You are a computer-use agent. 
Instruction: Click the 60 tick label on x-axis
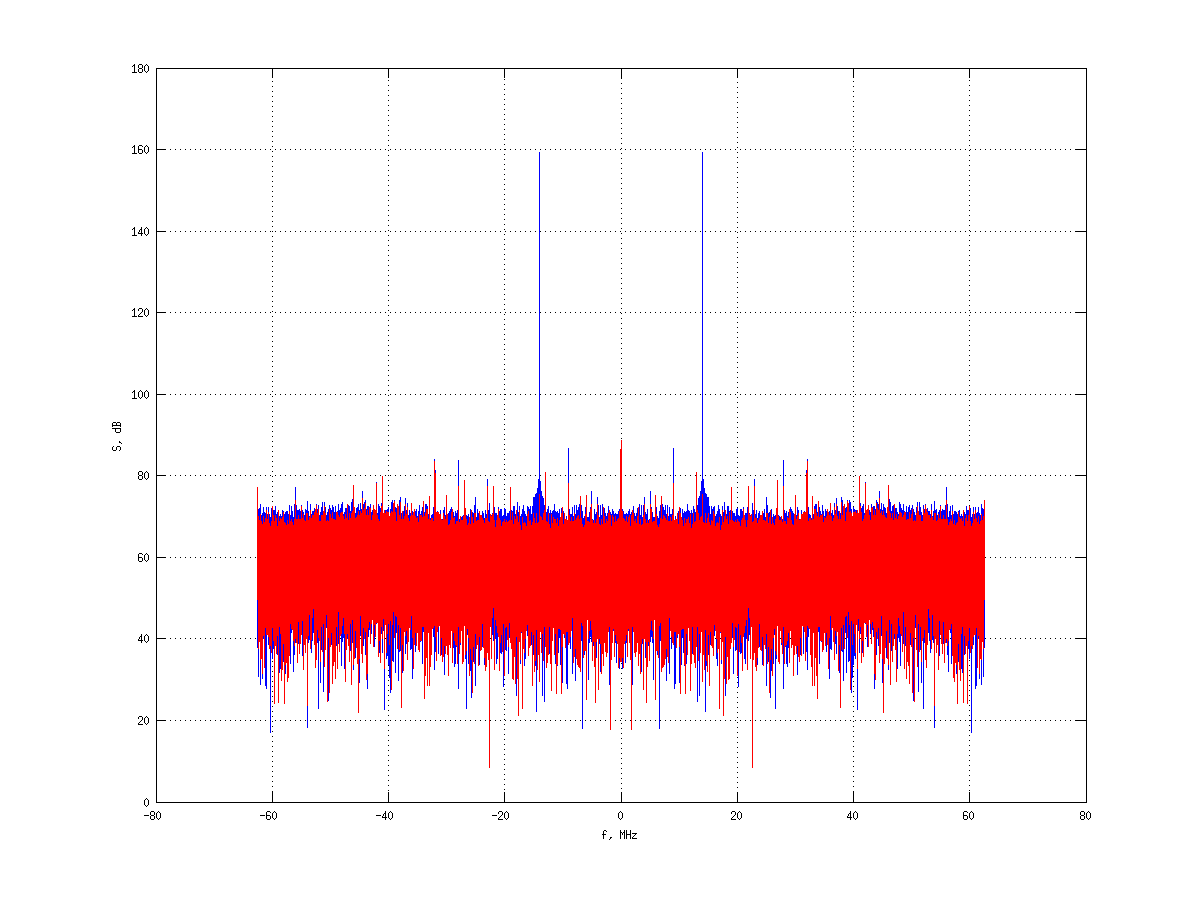[x=969, y=815]
